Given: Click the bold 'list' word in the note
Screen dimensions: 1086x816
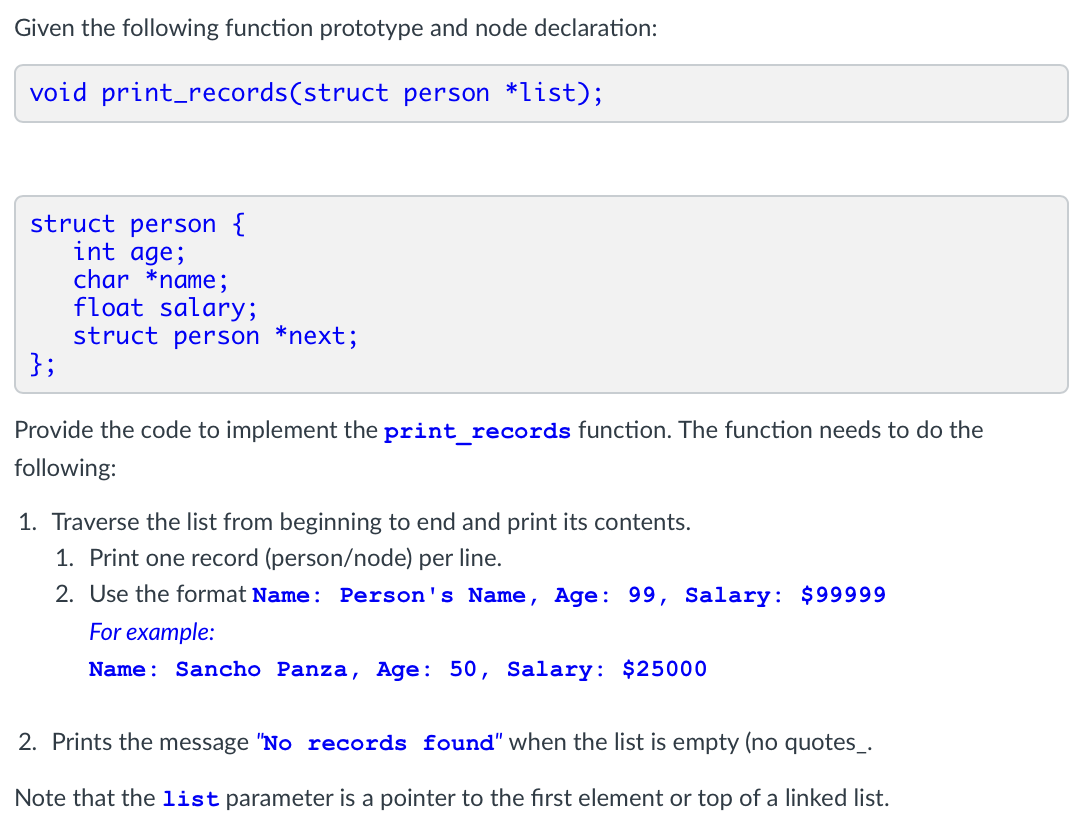Looking at the screenshot, I should (190, 799).
